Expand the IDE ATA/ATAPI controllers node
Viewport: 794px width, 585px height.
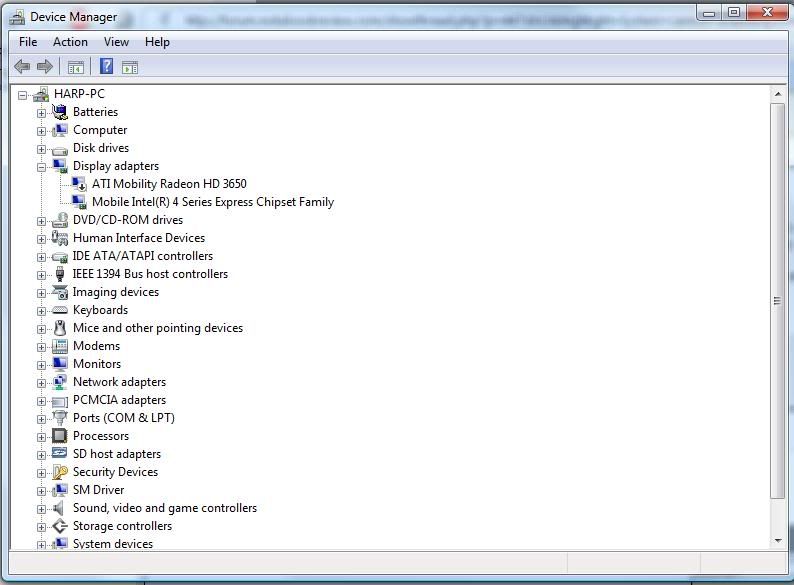tap(42, 257)
